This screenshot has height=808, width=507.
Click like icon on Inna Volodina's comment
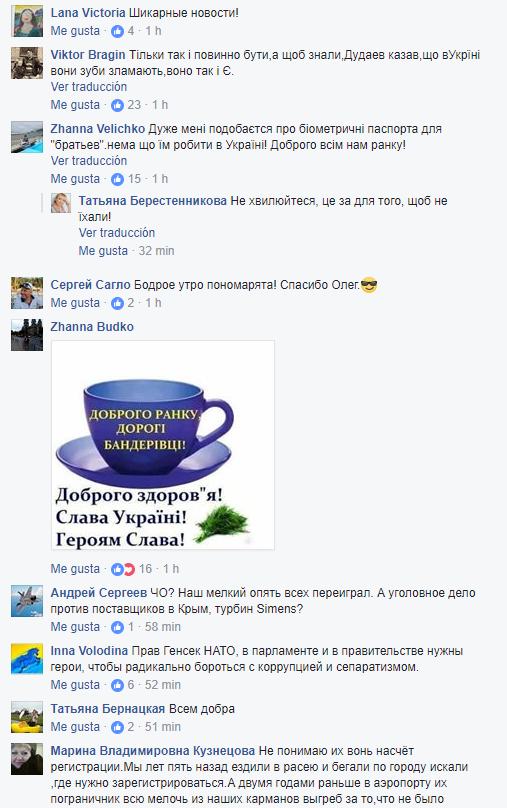(117, 685)
